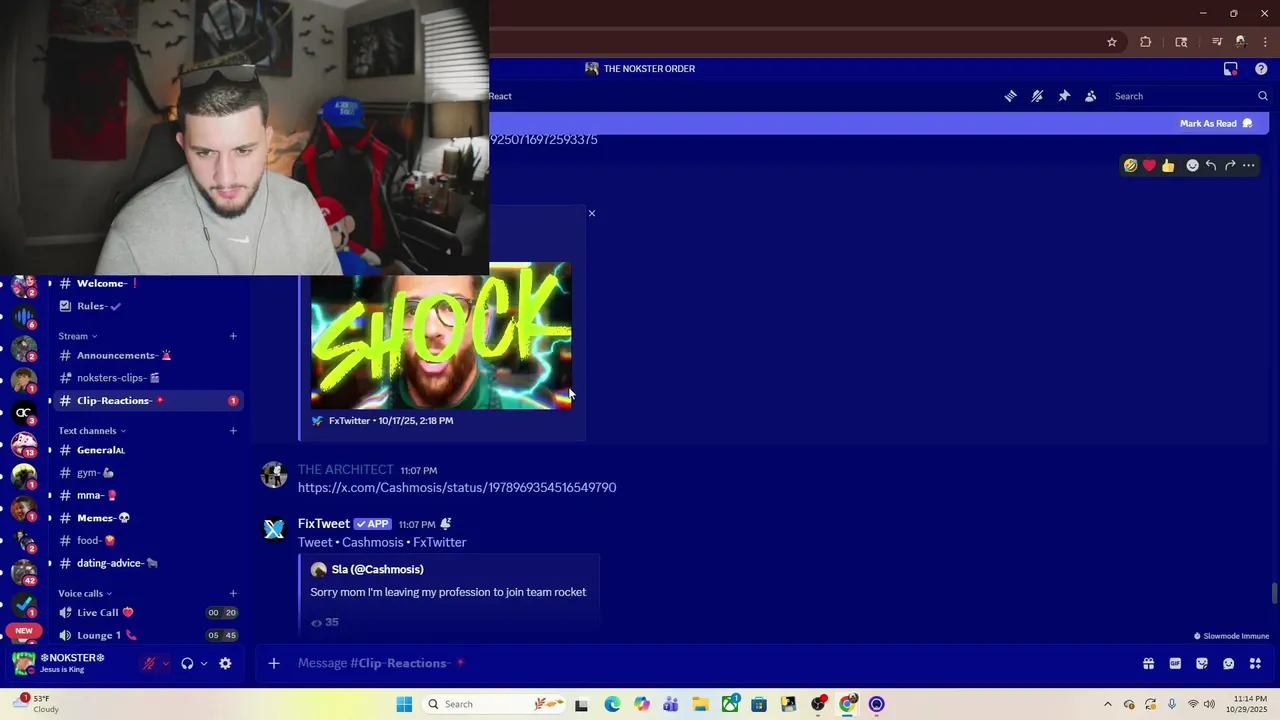Open the gym channel
This screenshot has width=1280, height=720.
click(x=148, y=473)
